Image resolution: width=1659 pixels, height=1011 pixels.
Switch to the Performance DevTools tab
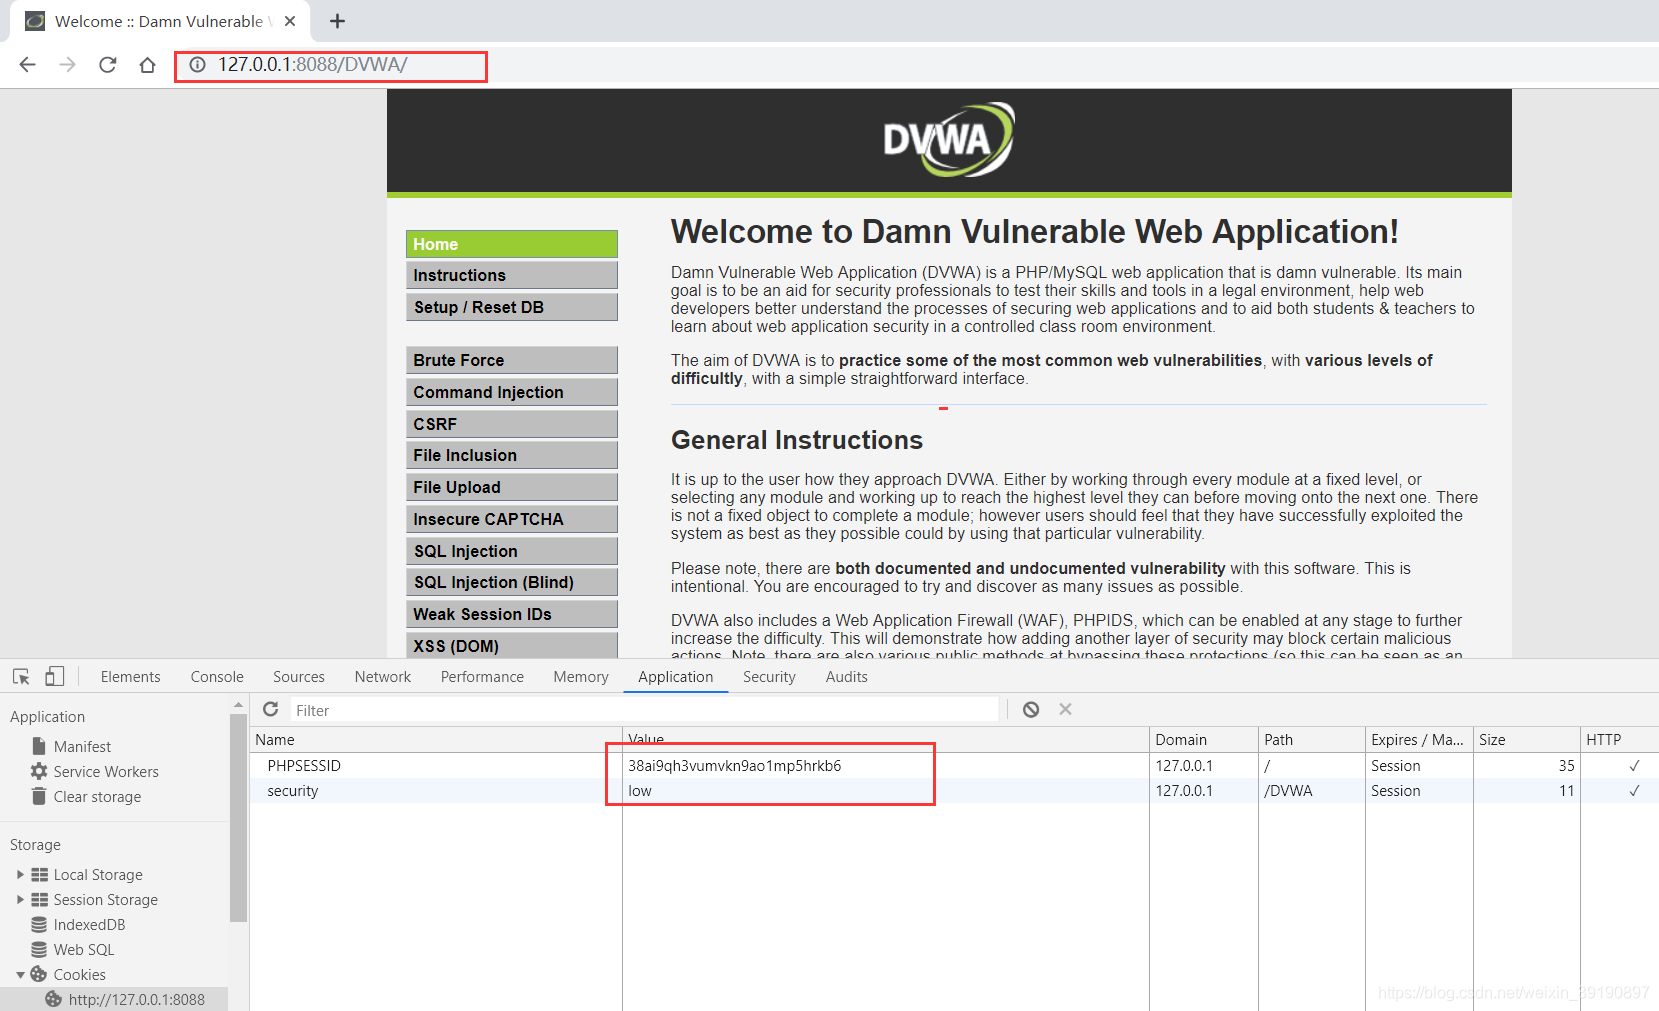[x=482, y=677]
